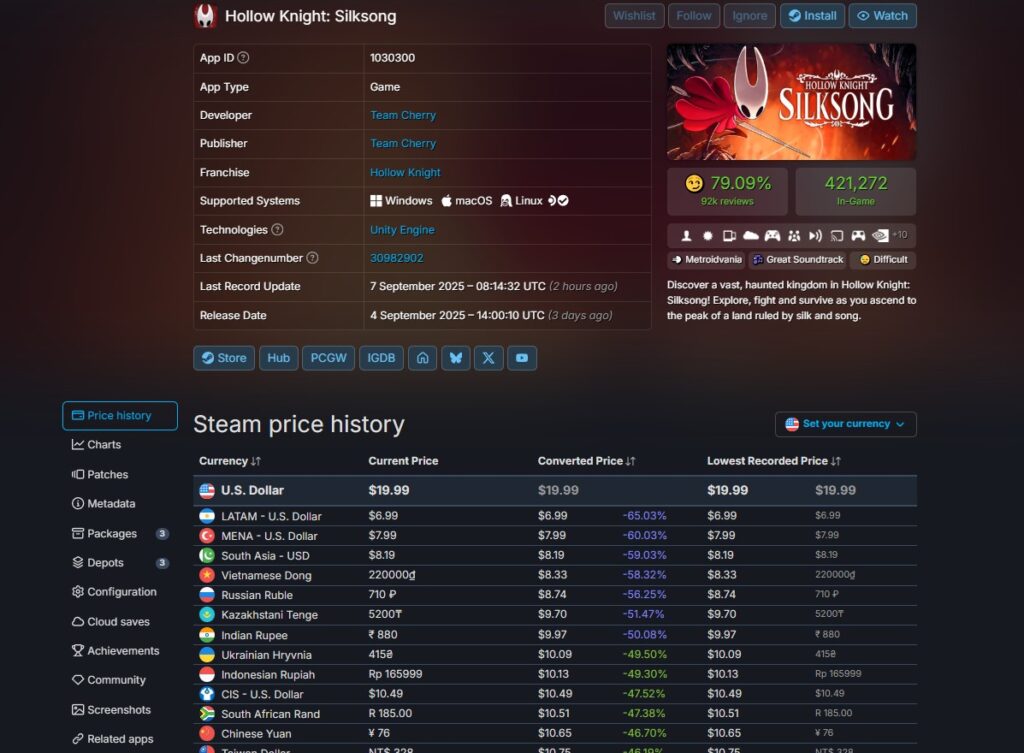Screen dimensions: 1024x753
Task: Add game to Wishlist
Action: (634, 16)
